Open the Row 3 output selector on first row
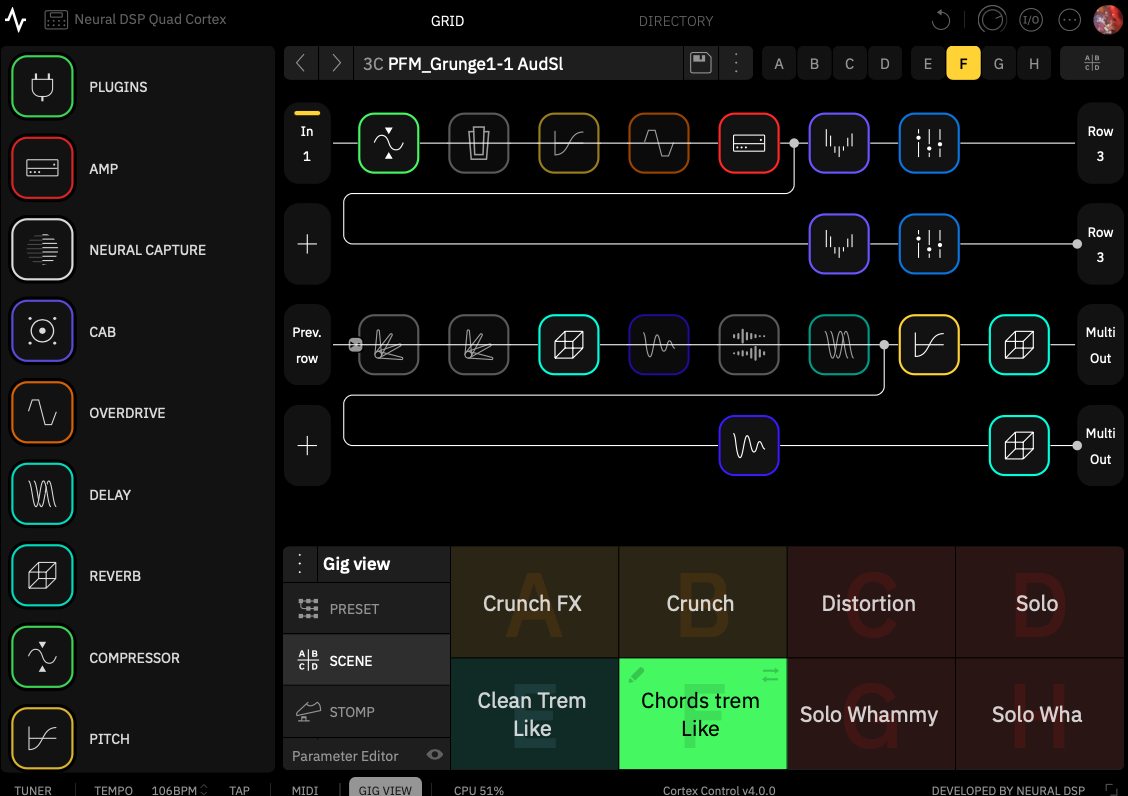 pyautogui.click(x=1100, y=143)
